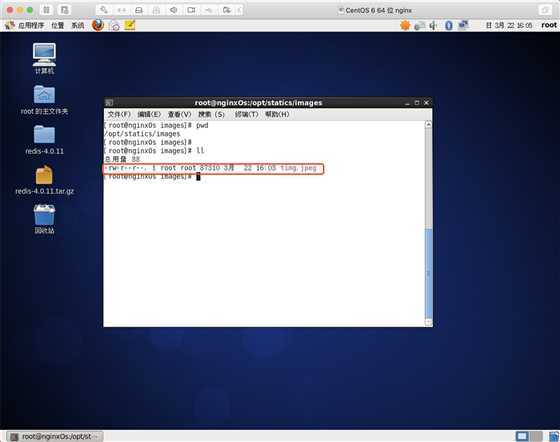Switch to the first workspace in bottom panel
The width and height of the screenshot is (560, 442).
coord(522,436)
